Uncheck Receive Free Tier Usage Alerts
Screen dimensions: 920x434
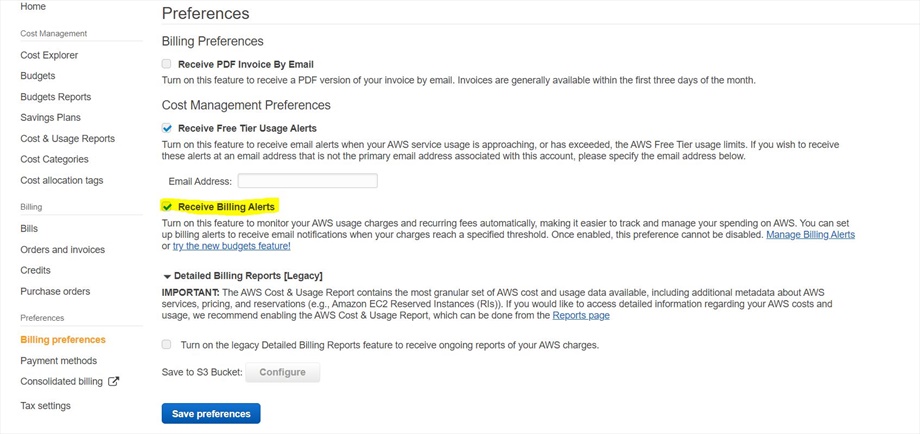167,128
